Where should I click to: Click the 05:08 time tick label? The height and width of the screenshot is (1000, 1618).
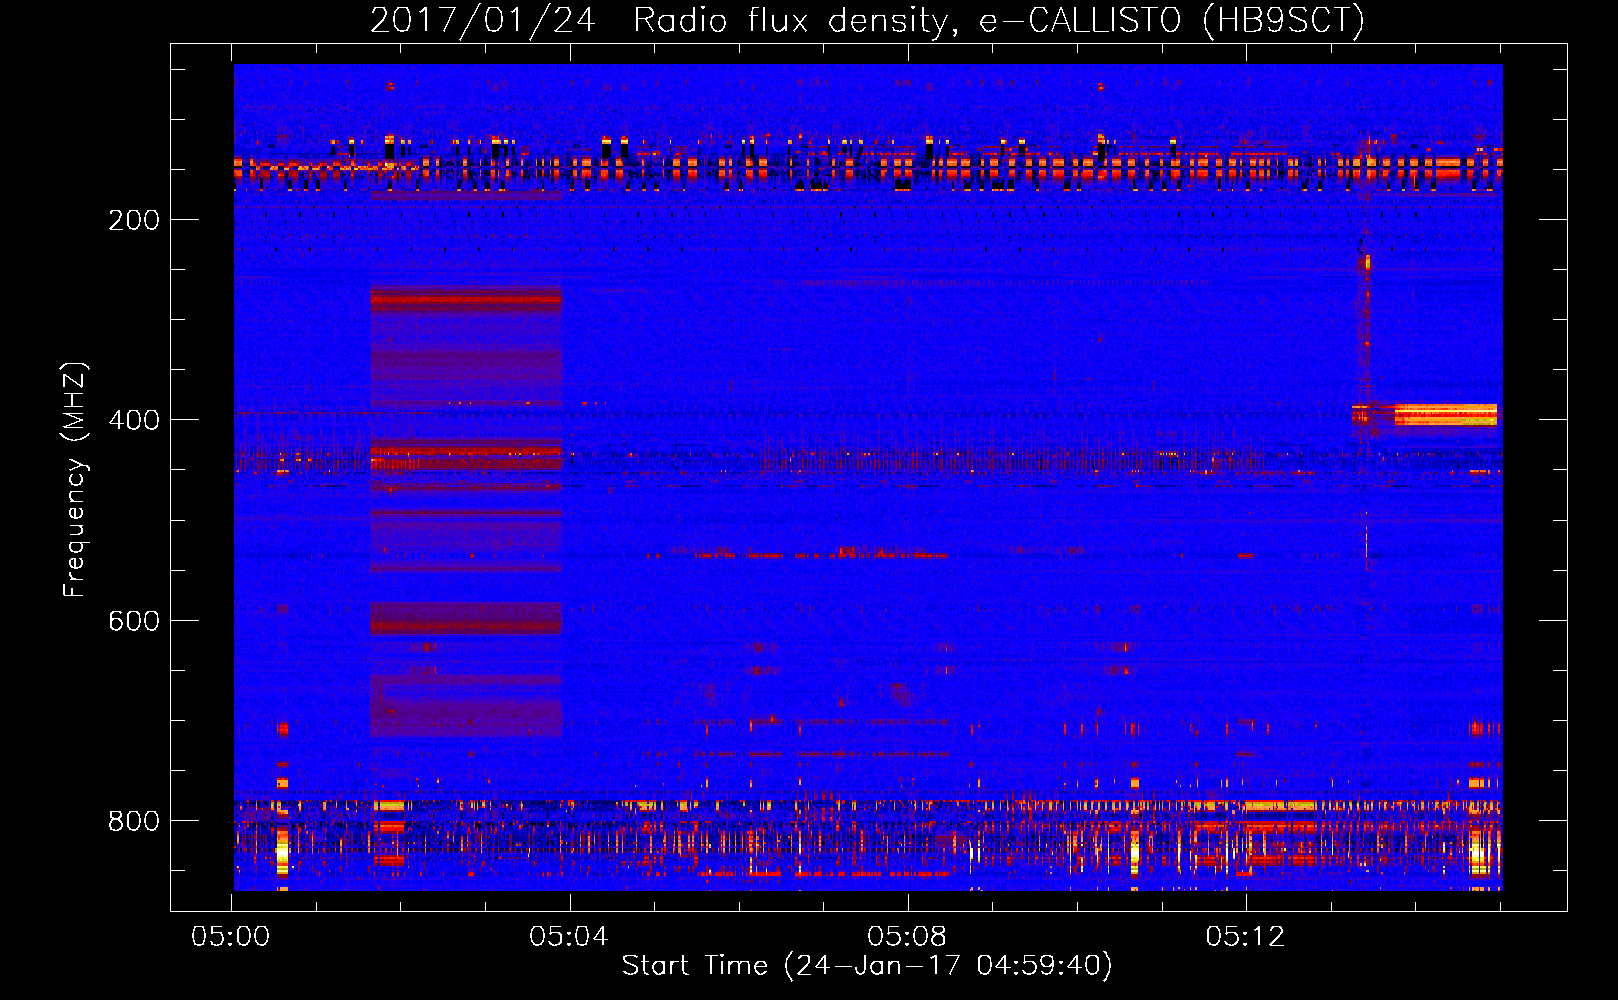point(907,937)
